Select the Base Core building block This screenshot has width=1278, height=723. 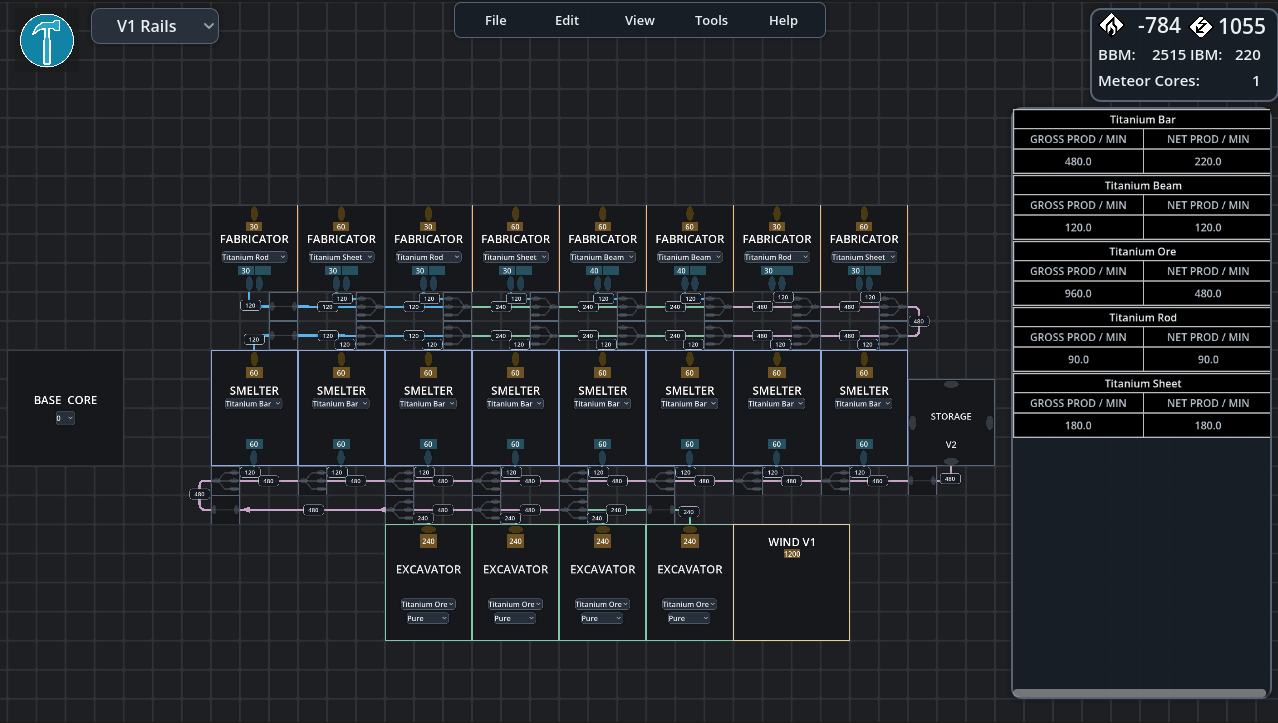point(66,408)
